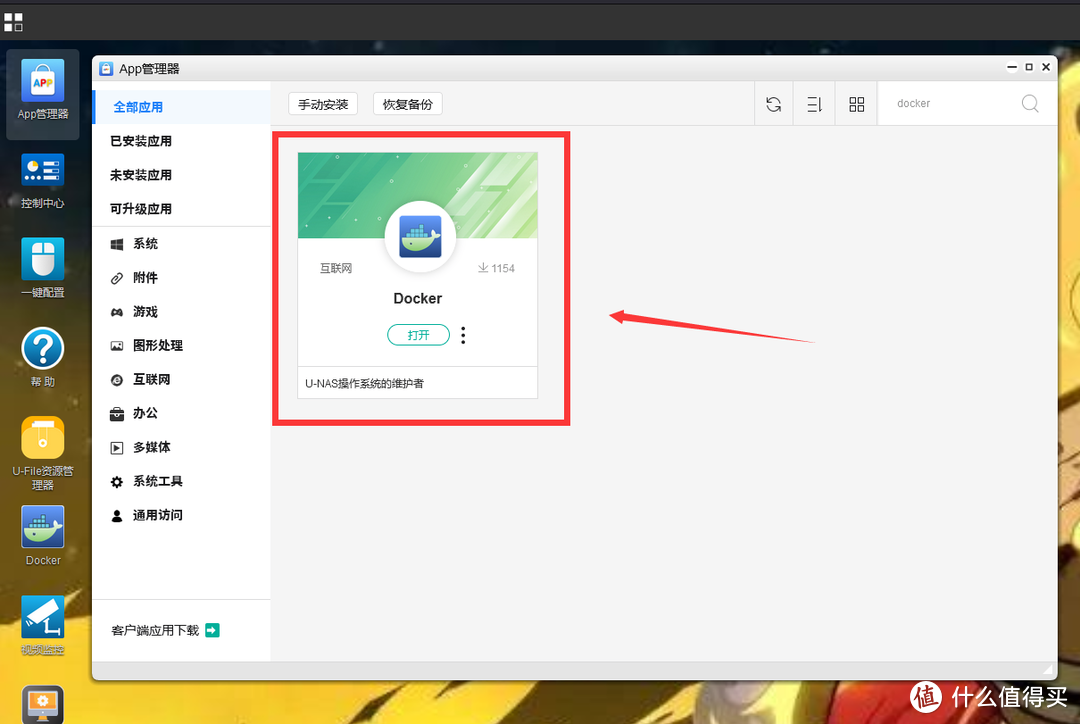Open the Docker card three-dot menu
The height and width of the screenshot is (724, 1080).
(x=463, y=335)
